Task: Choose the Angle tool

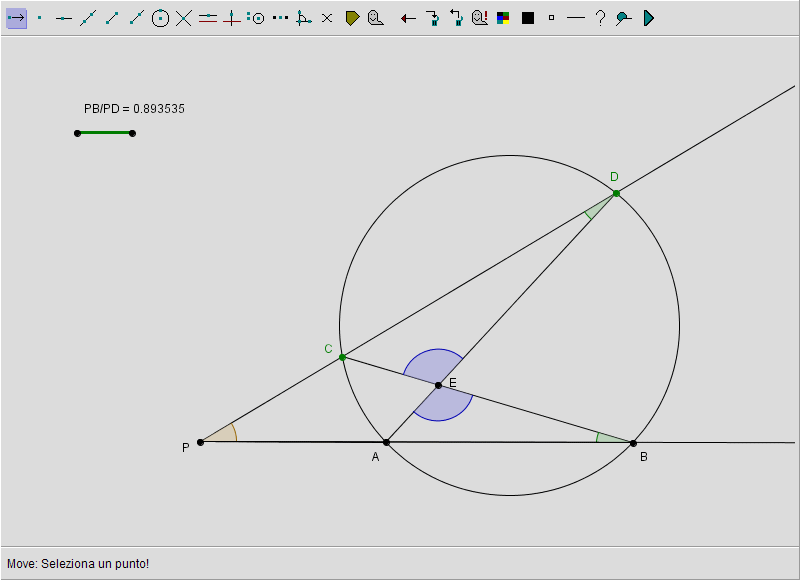Action: pos(304,18)
